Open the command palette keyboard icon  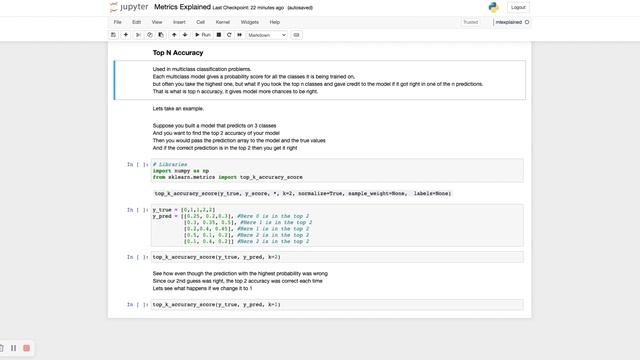pyautogui.click(x=296, y=35)
